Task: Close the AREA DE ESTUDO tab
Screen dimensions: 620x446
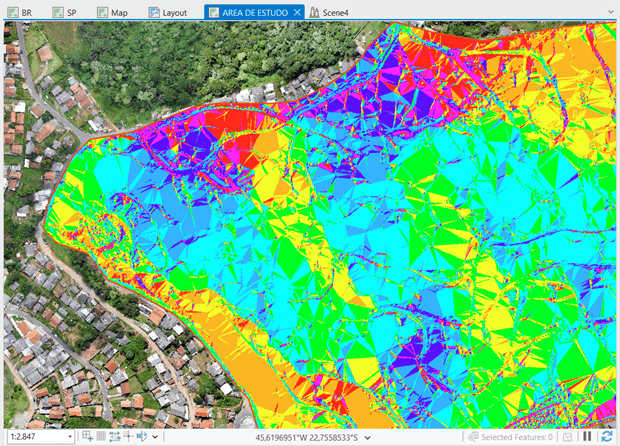Action: 298,13
